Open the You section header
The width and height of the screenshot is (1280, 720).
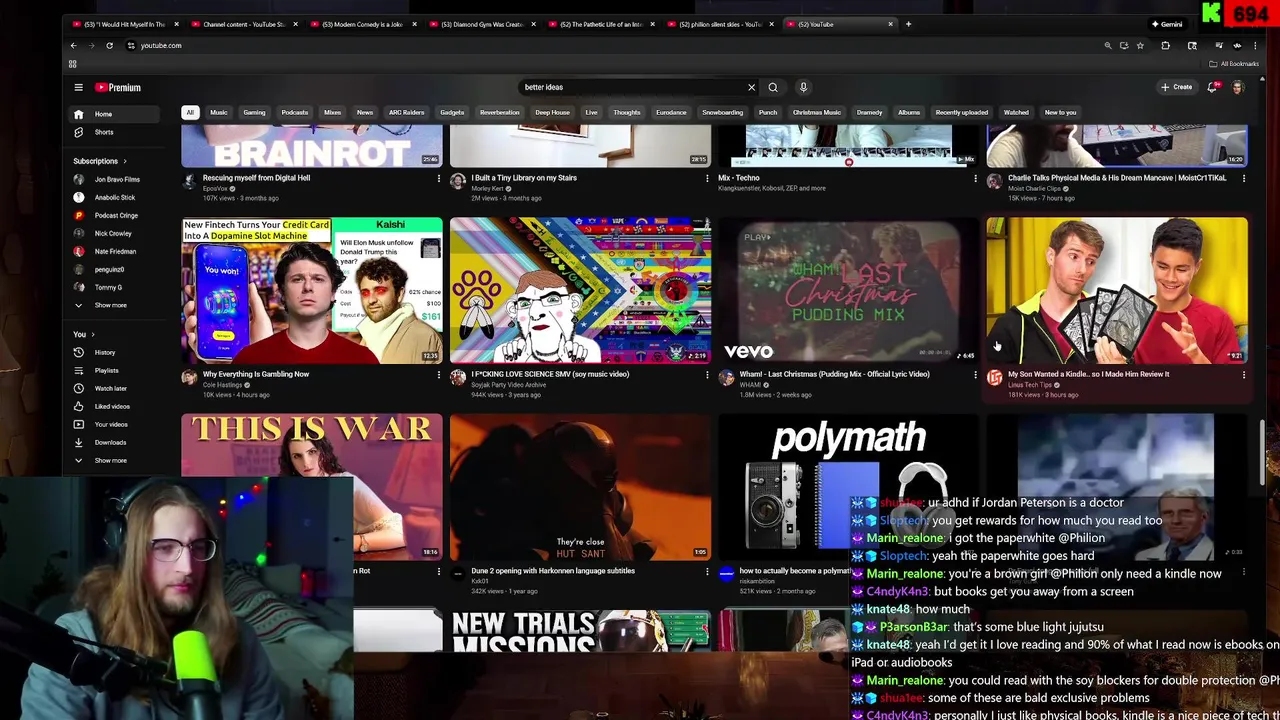[83, 334]
